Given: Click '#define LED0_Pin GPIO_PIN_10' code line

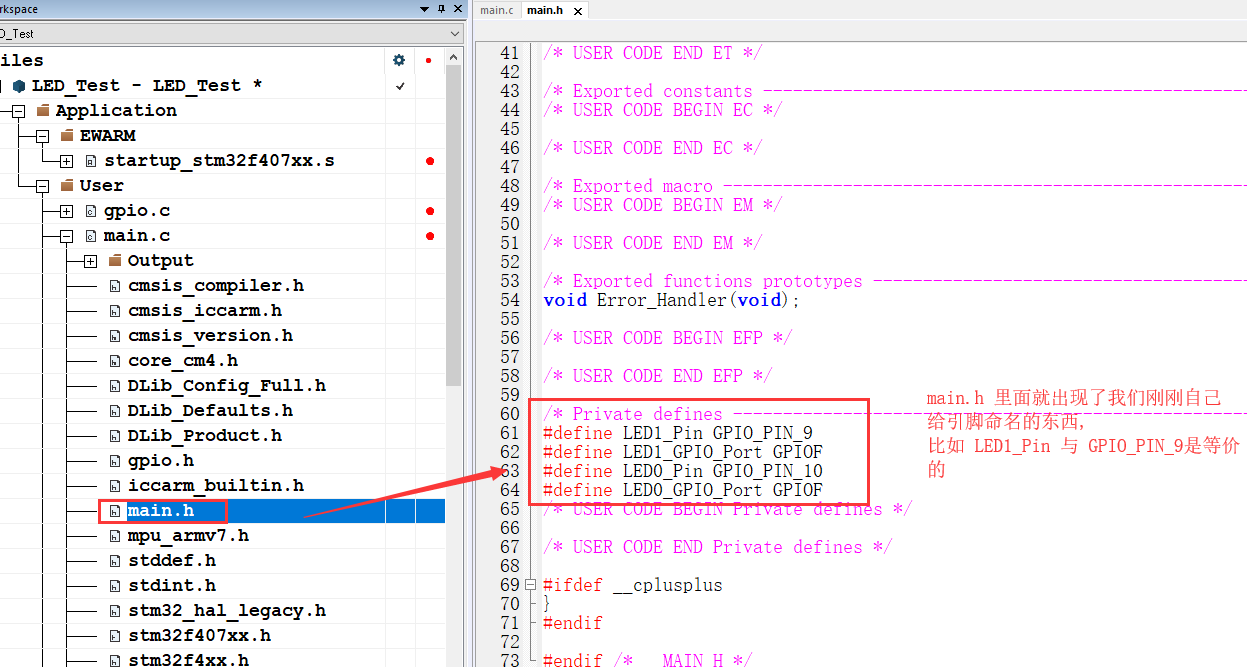Looking at the screenshot, I should [x=683, y=471].
